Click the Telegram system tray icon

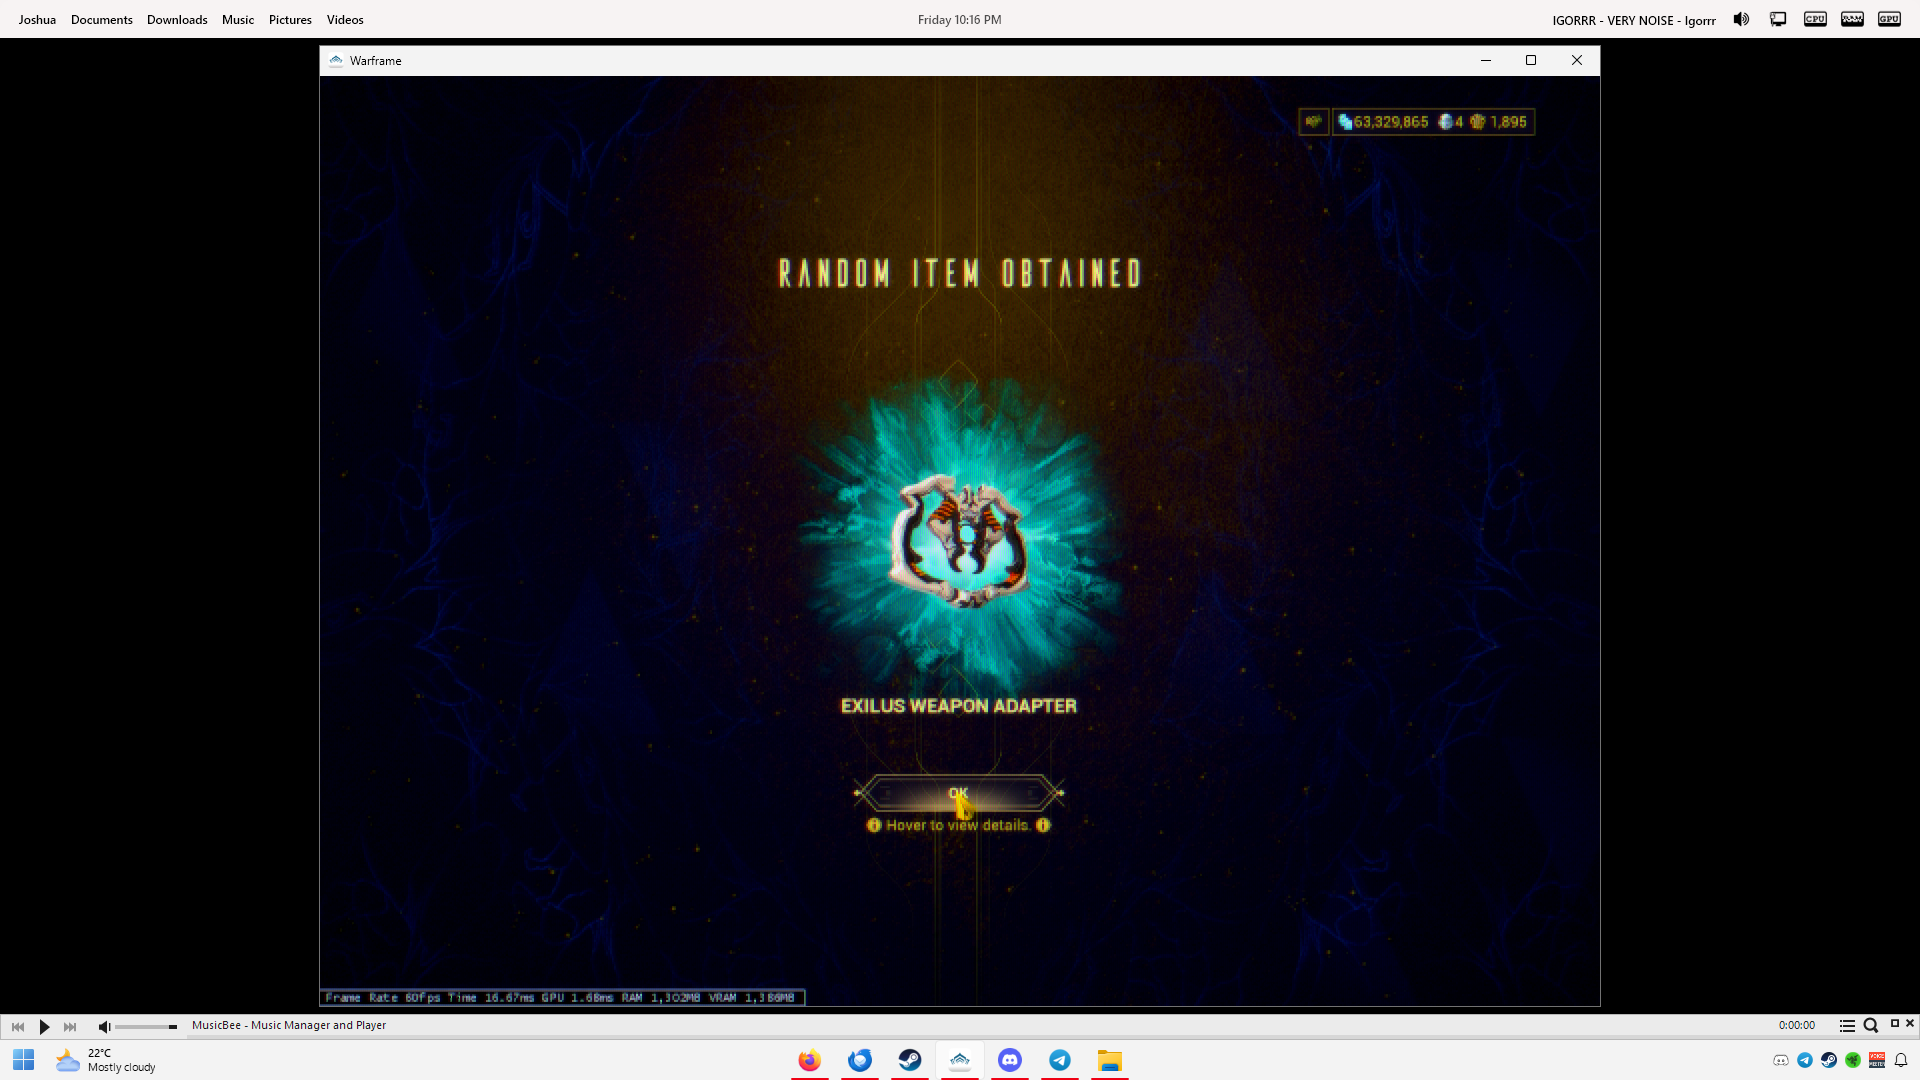(x=1805, y=1060)
